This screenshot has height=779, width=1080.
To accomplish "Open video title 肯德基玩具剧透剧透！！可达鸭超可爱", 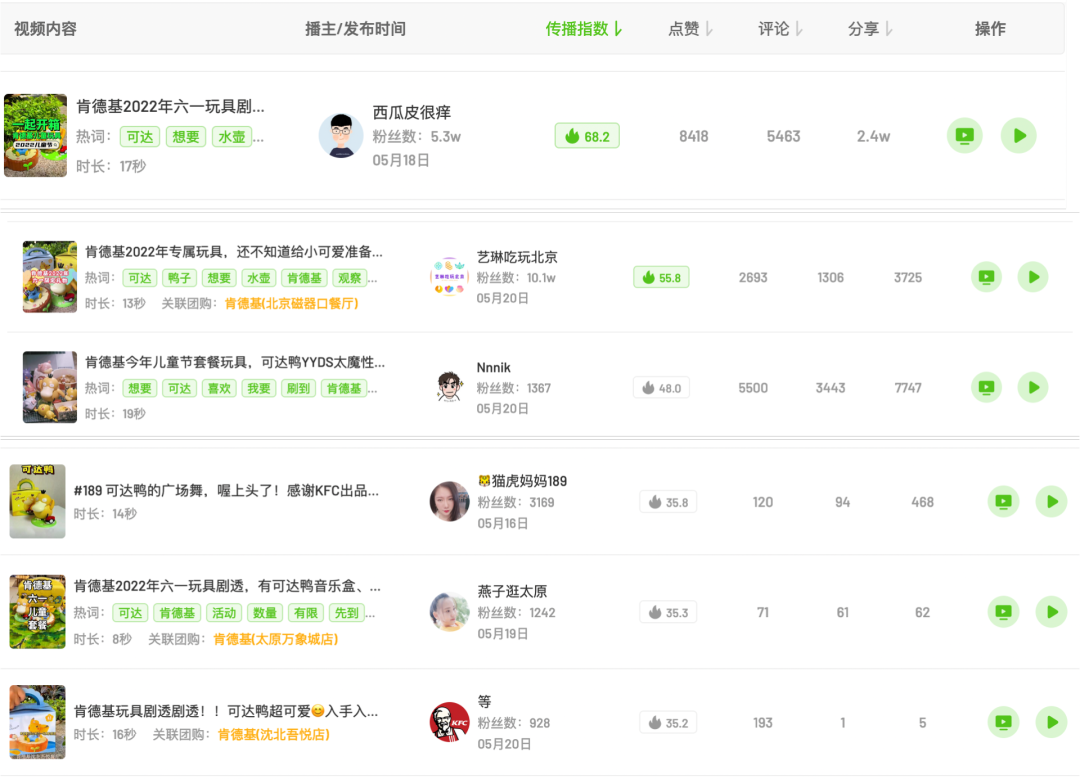I will point(226,711).
